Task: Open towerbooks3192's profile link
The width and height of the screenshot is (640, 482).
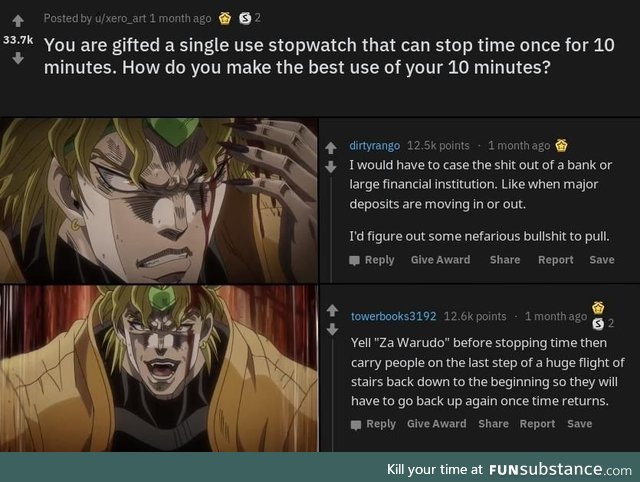Action: coord(393,316)
